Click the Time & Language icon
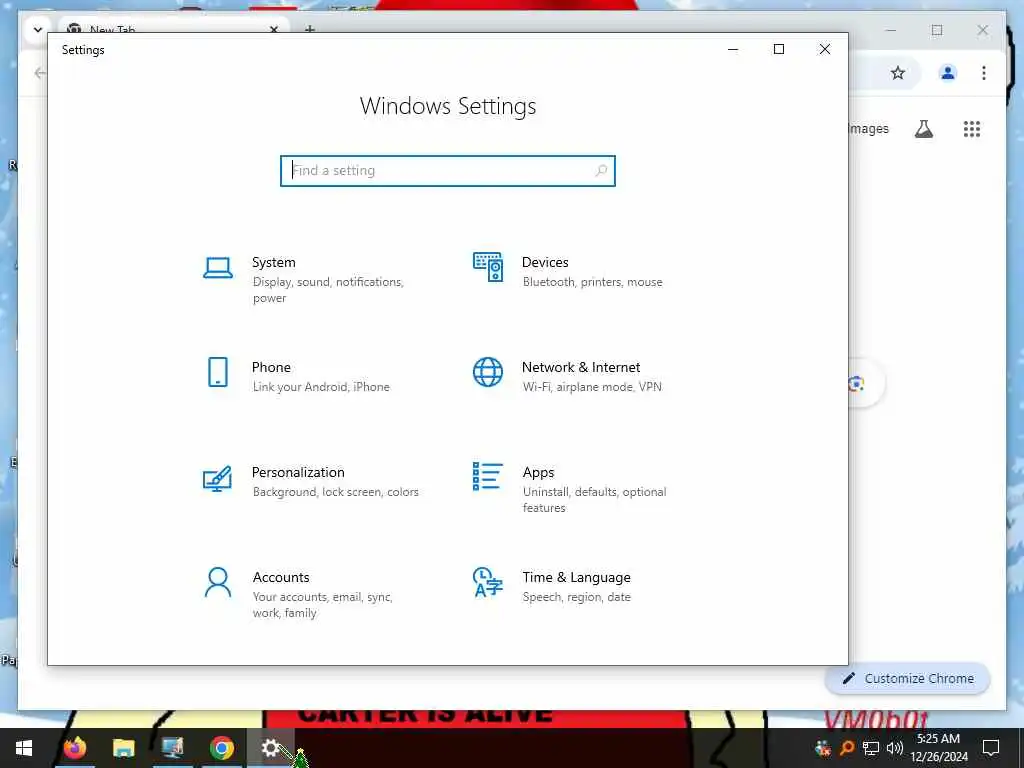The image size is (1024, 768). coord(488,583)
